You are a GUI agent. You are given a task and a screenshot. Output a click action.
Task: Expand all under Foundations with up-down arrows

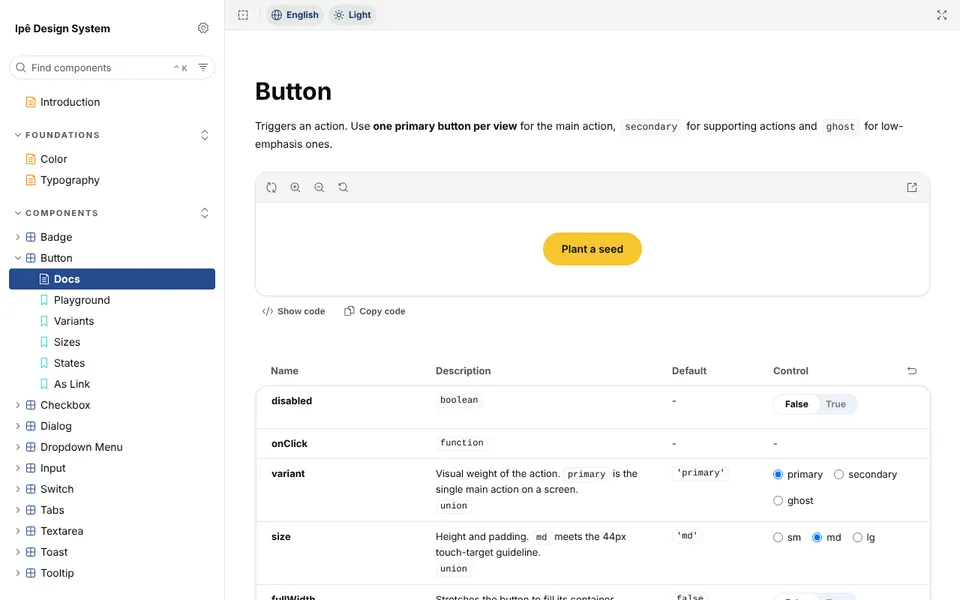pyautogui.click(x=204, y=135)
